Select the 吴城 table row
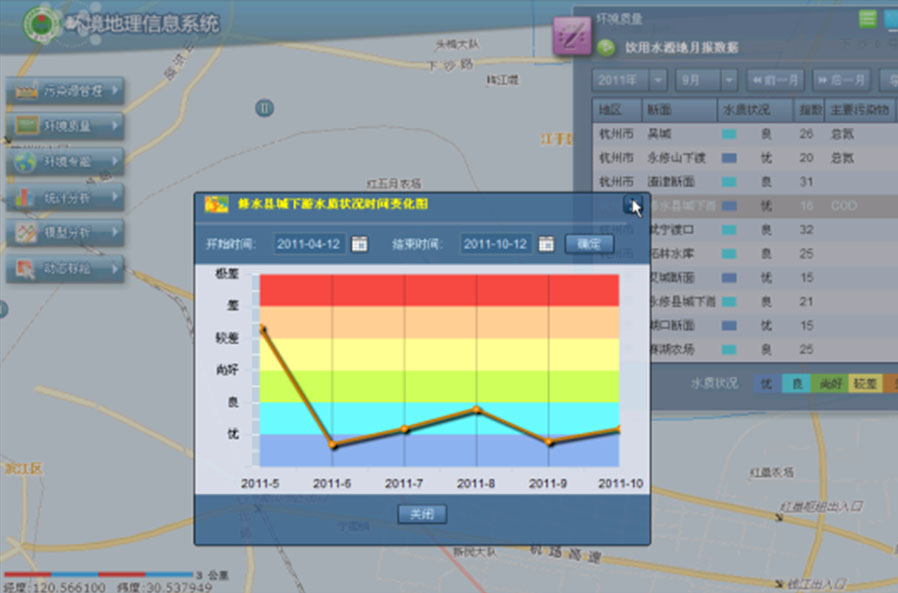 click(x=745, y=134)
